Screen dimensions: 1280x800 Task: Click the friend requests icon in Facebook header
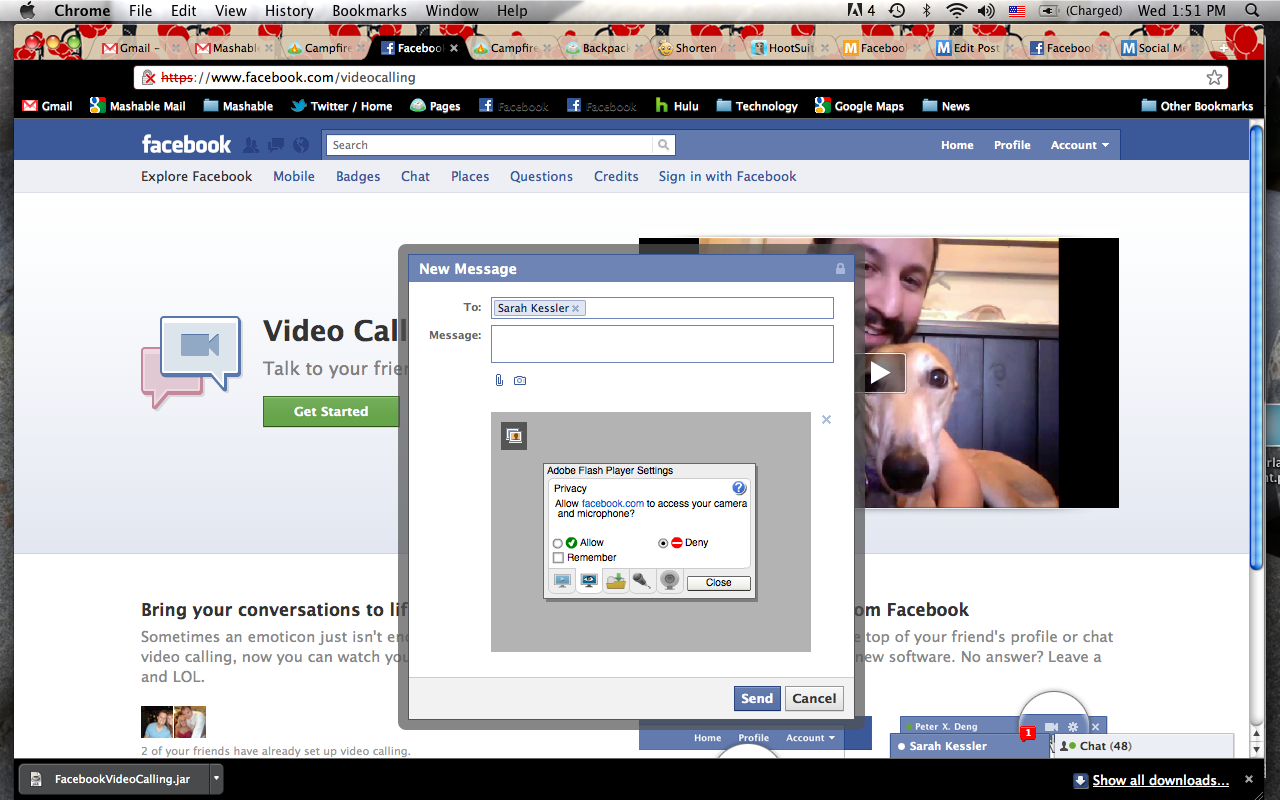249,145
